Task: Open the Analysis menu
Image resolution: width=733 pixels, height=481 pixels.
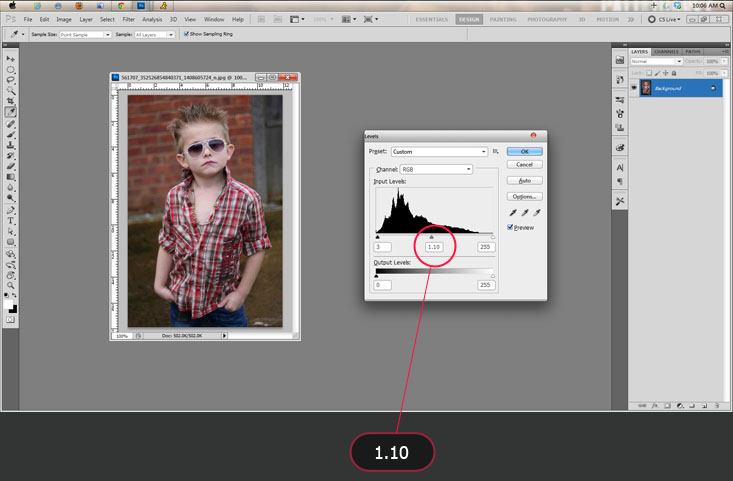Action: 152,19
